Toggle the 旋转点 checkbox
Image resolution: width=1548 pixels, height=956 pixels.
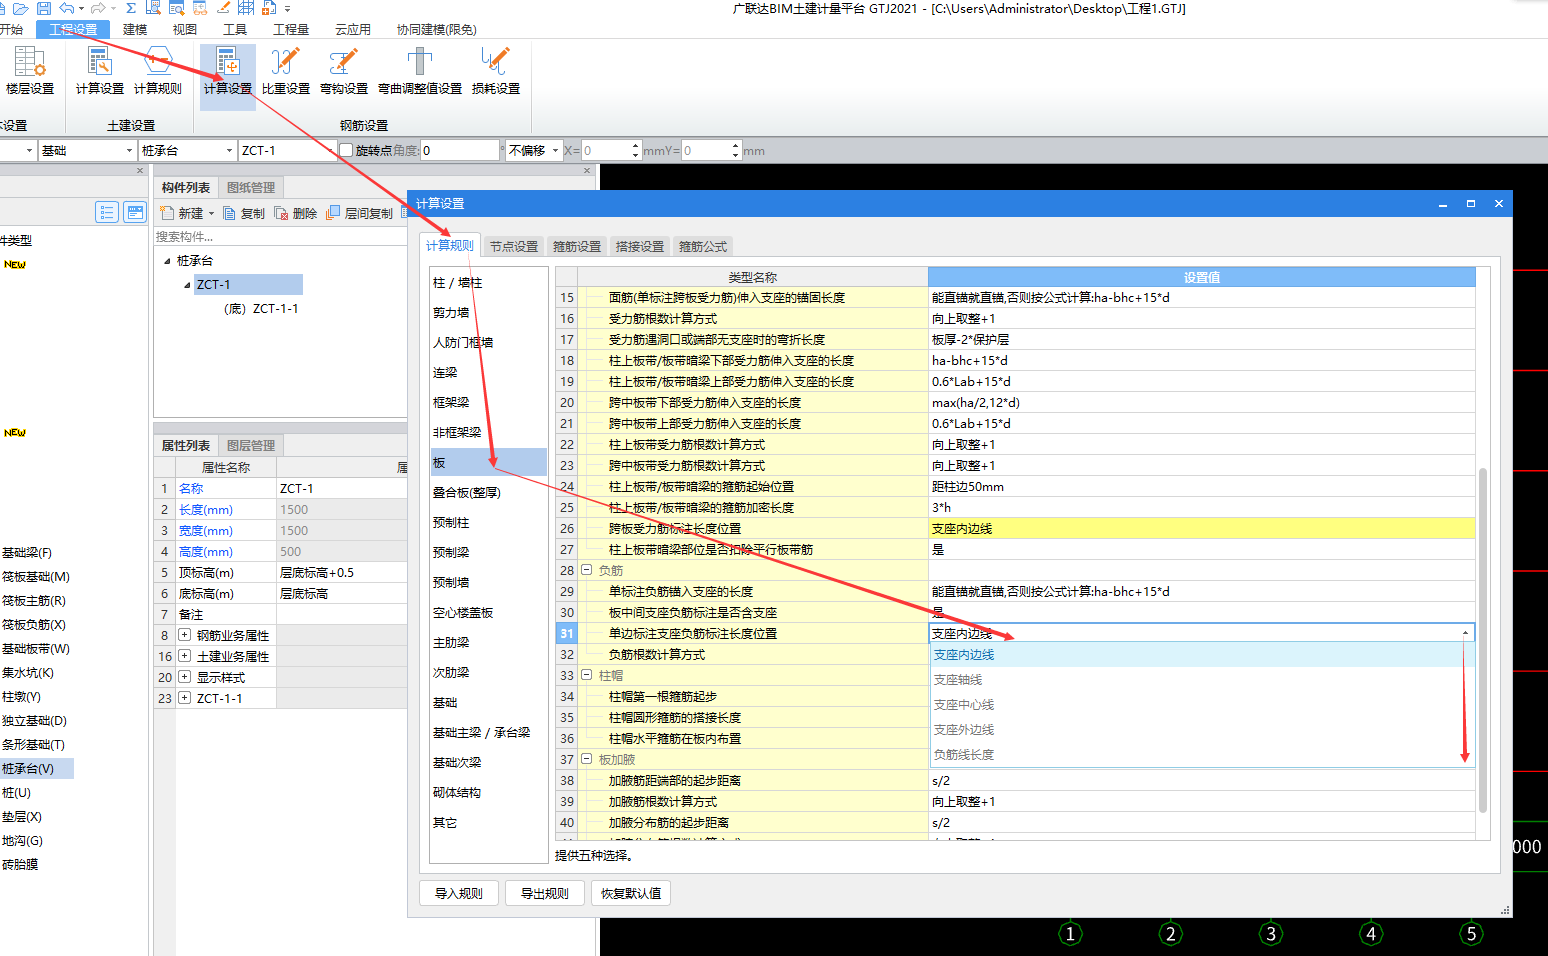coord(346,150)
